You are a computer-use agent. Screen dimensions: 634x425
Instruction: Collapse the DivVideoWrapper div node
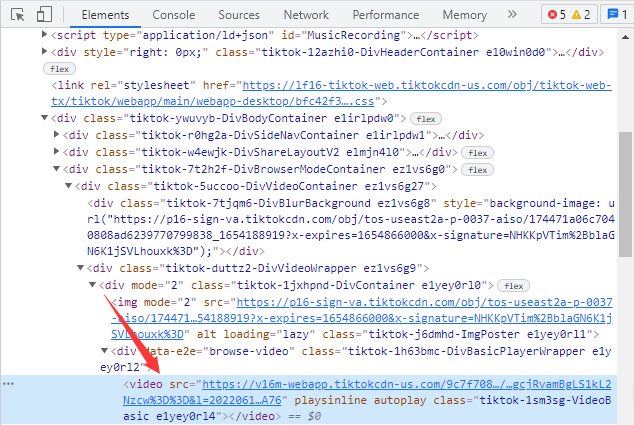point(81,268)
